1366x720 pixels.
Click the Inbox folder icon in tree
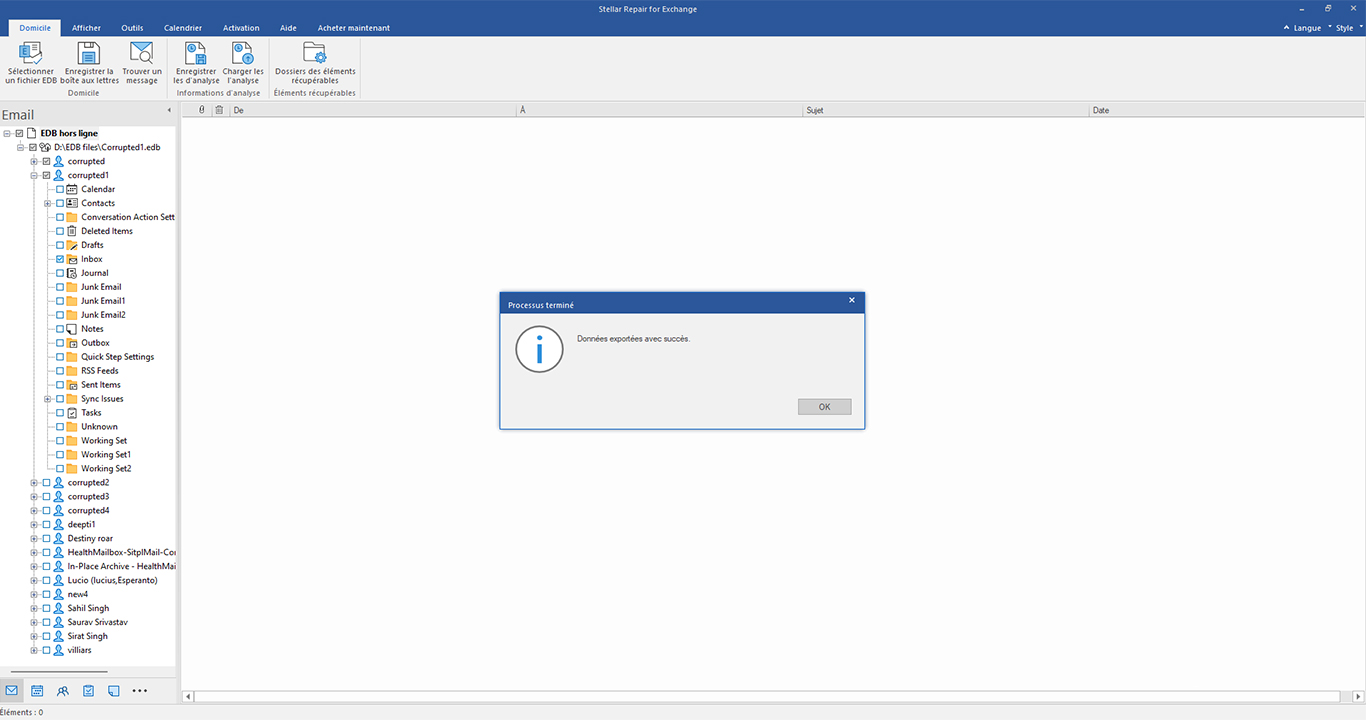(72, 259)
